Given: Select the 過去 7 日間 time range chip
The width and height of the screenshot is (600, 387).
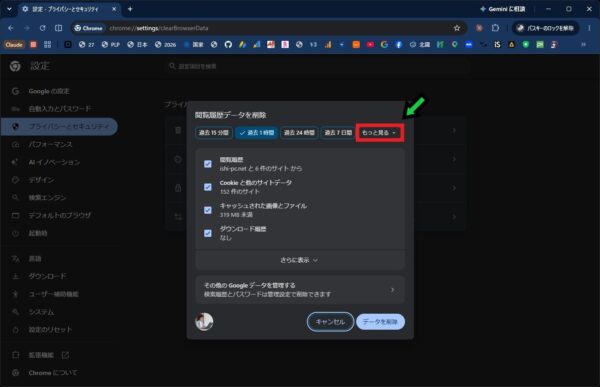Looking at the screenshot, I should coord(338,132).
